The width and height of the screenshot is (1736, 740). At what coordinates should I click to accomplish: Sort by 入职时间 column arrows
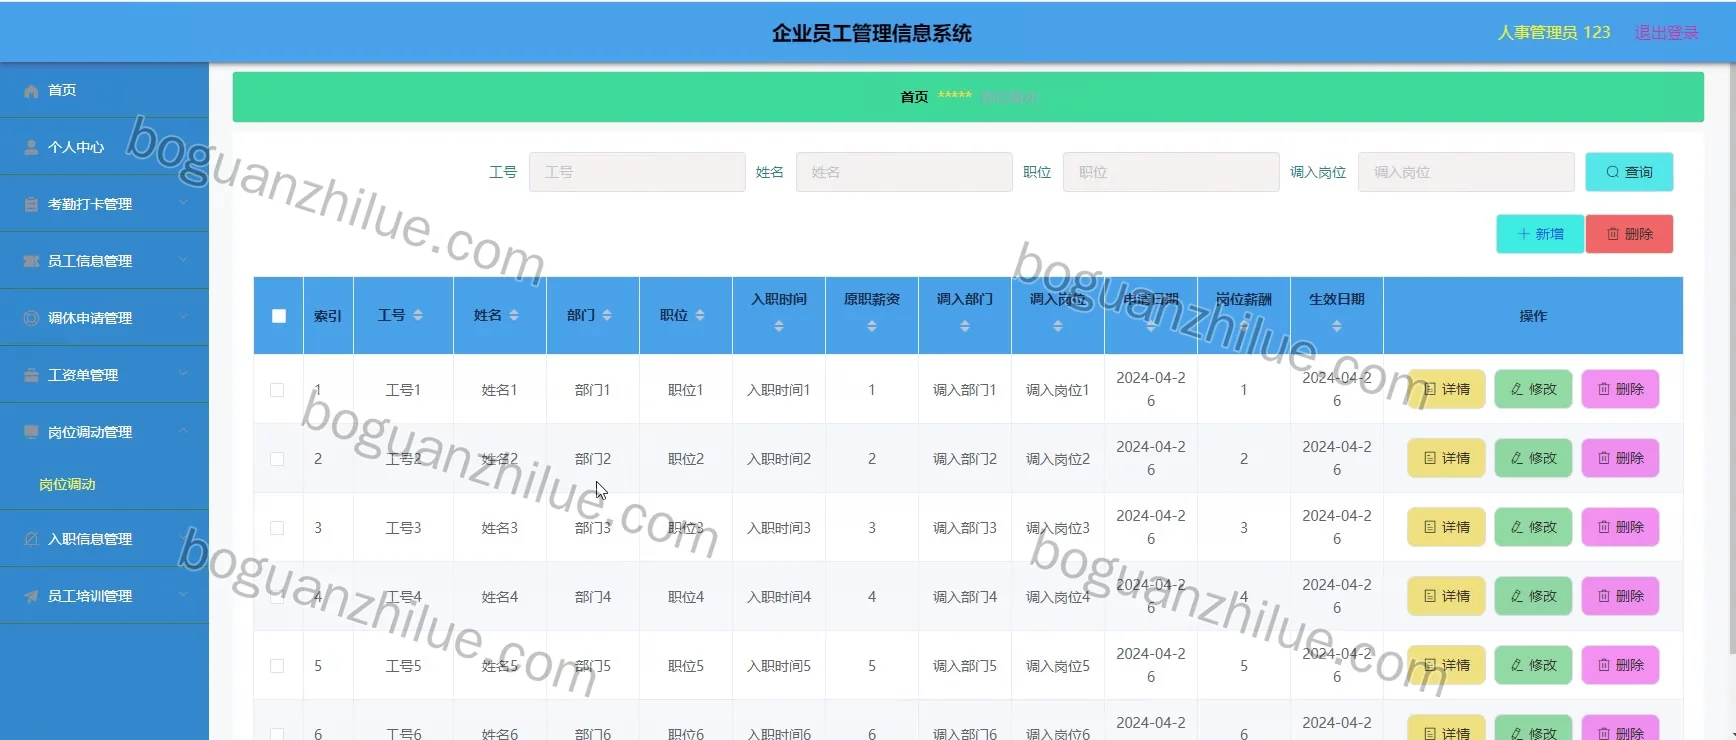click(x=779, y=327)
